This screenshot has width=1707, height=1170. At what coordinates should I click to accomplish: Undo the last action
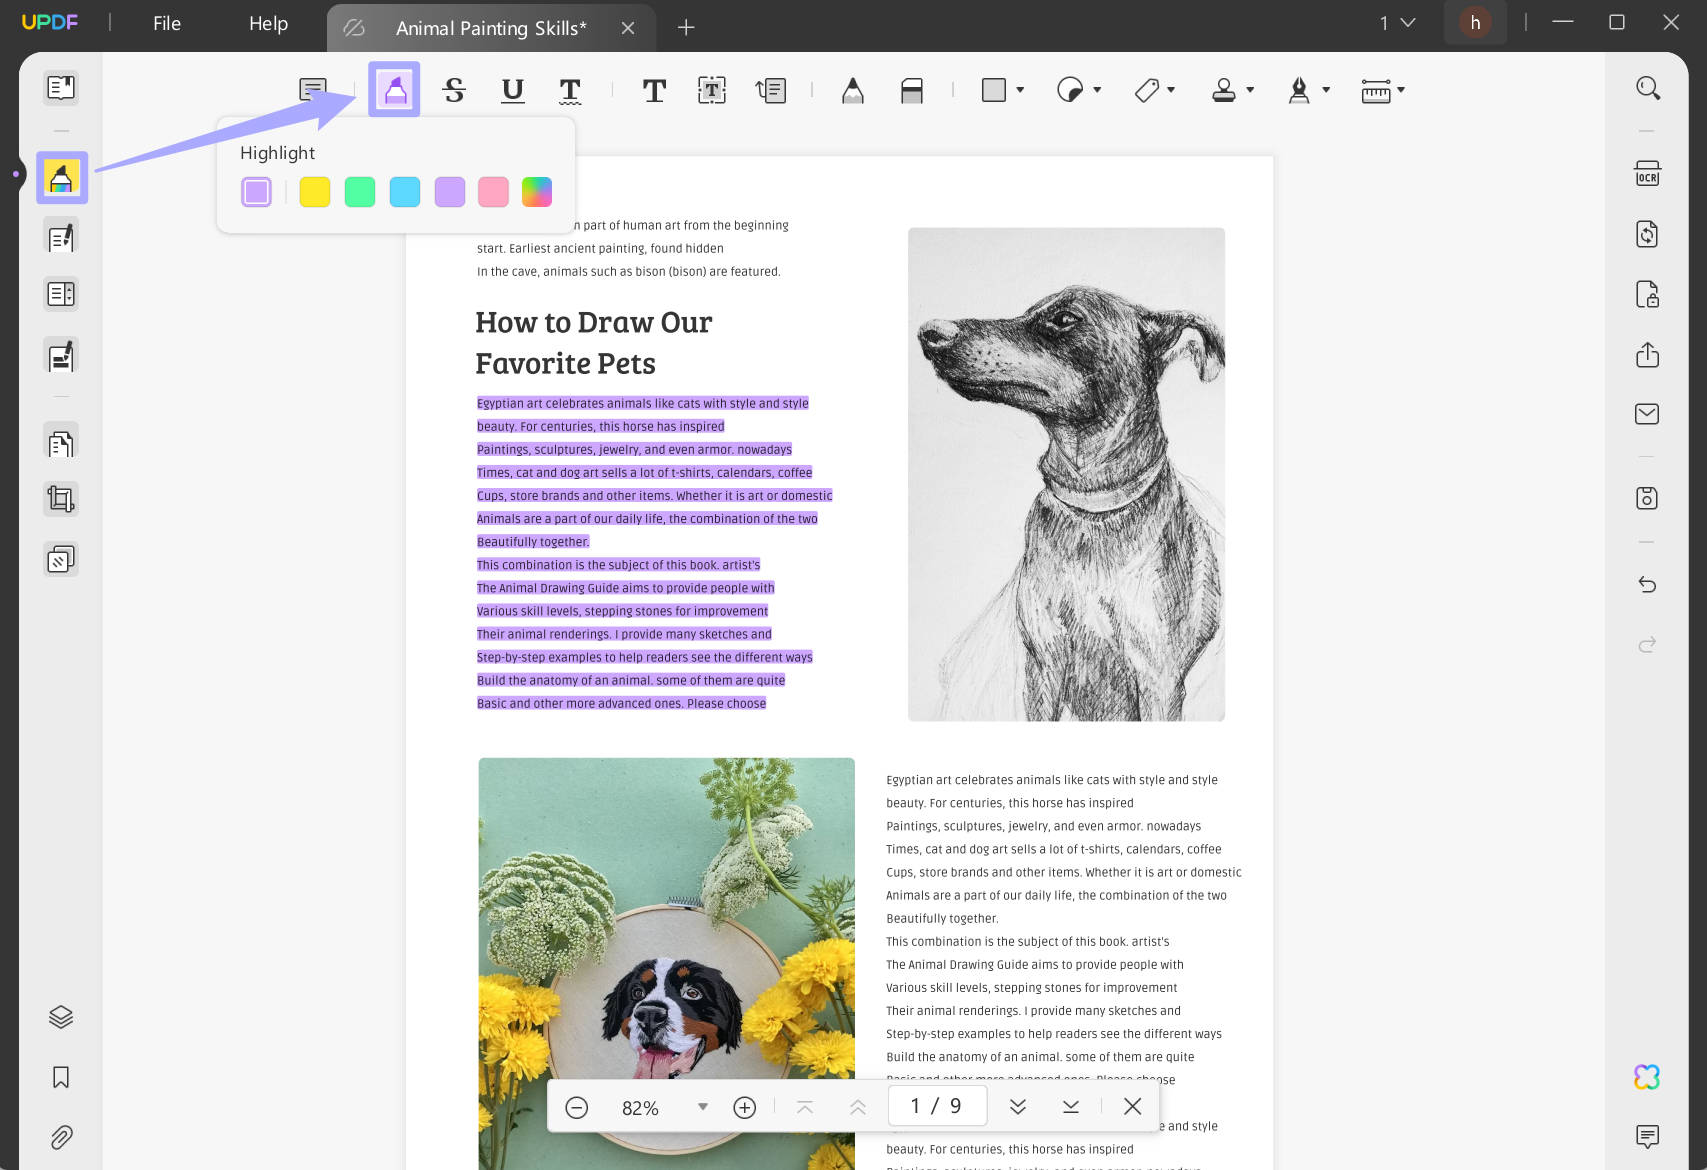(1646, 584)
